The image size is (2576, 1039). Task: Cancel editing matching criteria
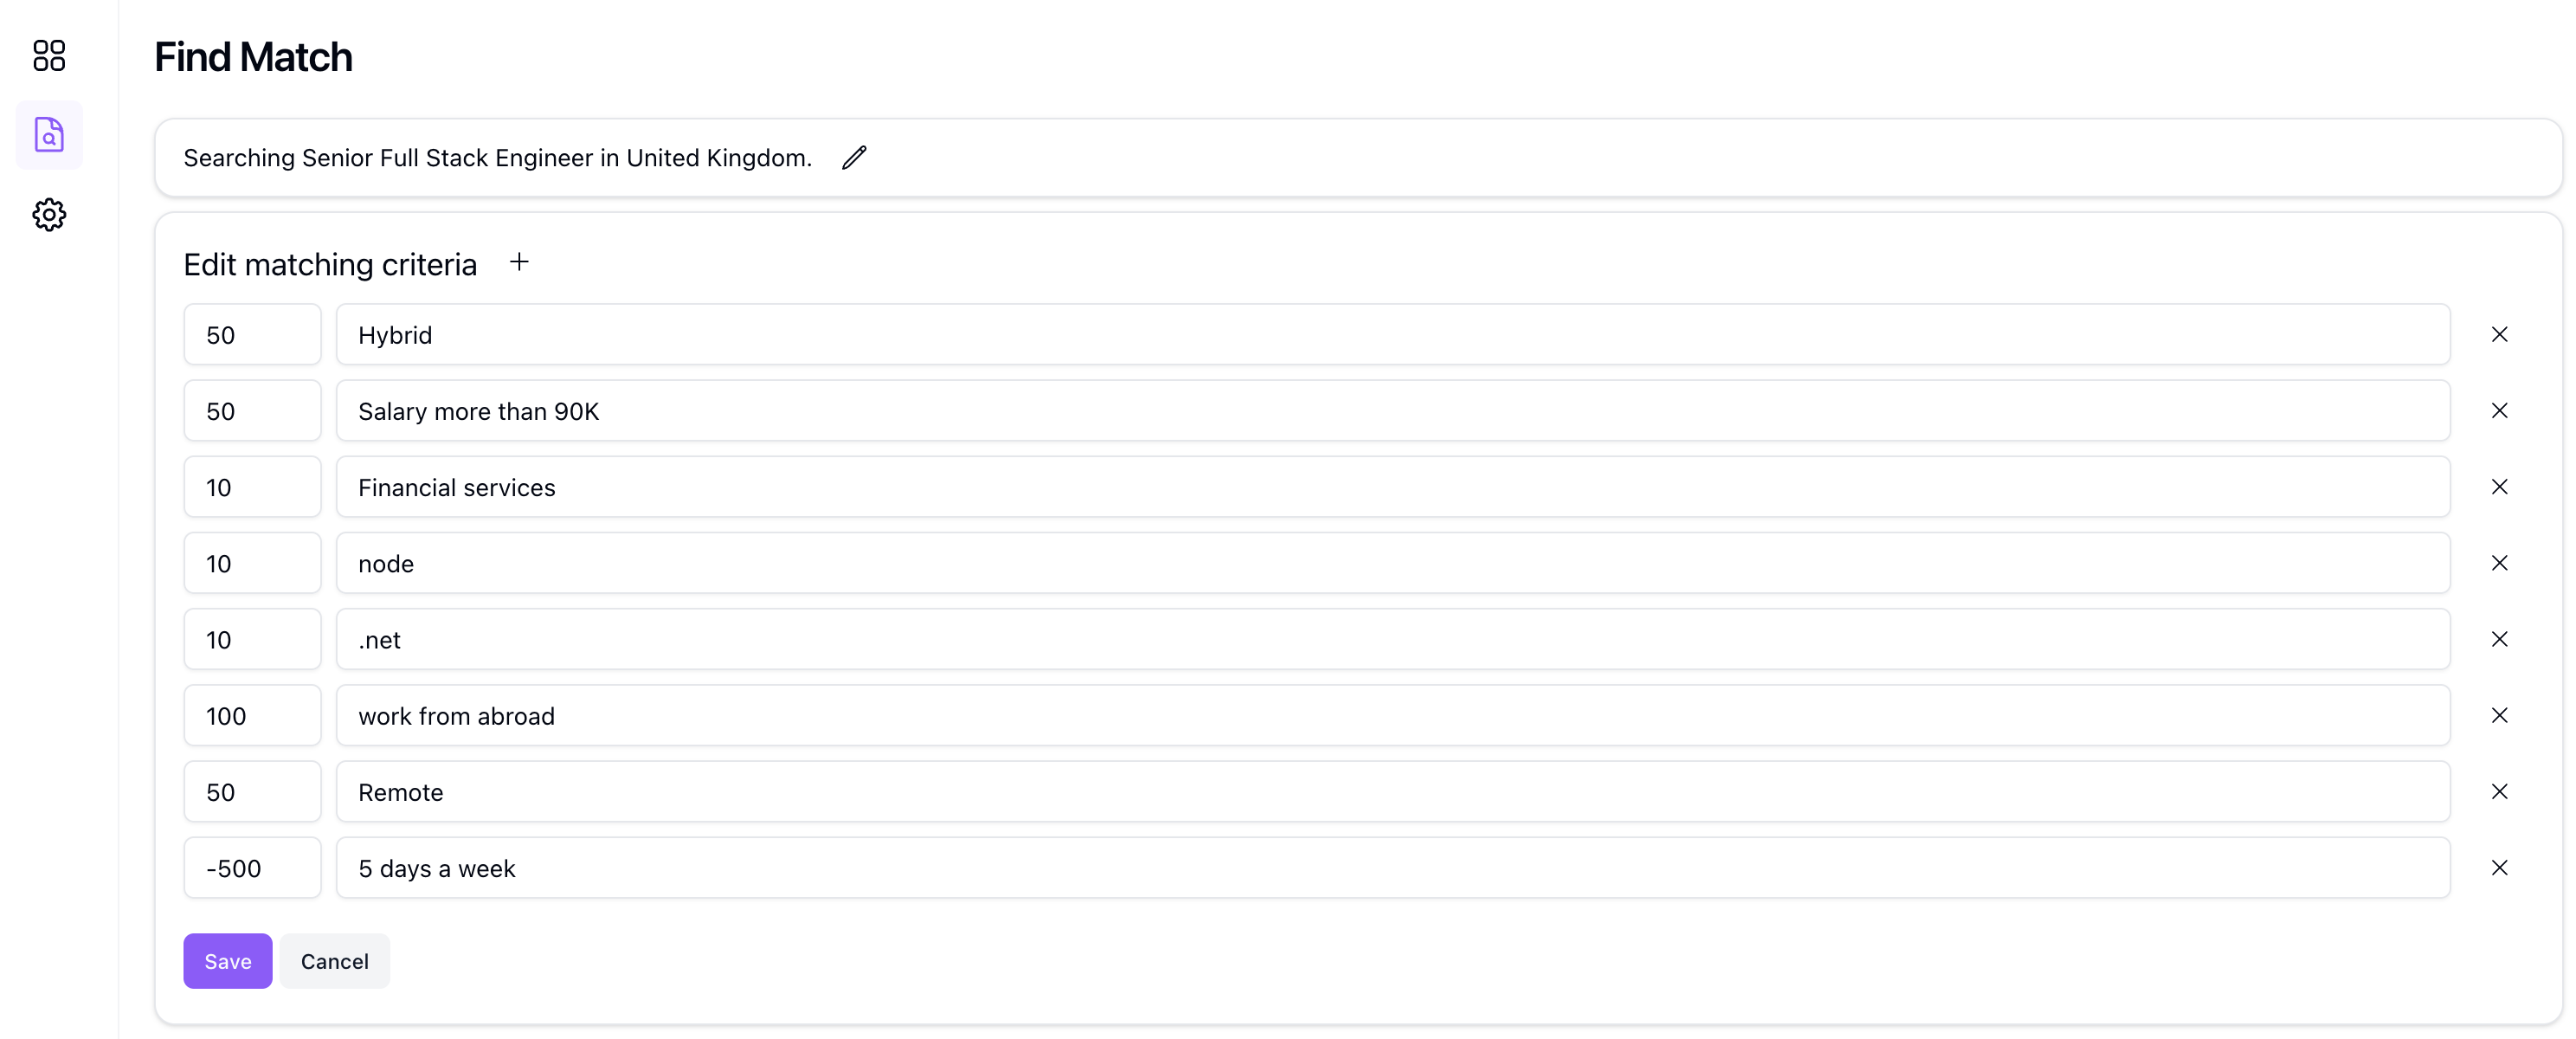334,961
